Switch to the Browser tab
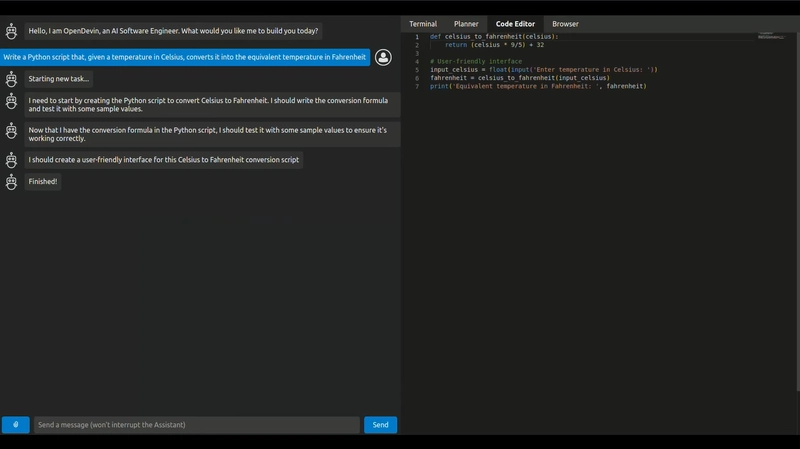The height and width of the screenshot is (449, 800). (x=565, y=24)
